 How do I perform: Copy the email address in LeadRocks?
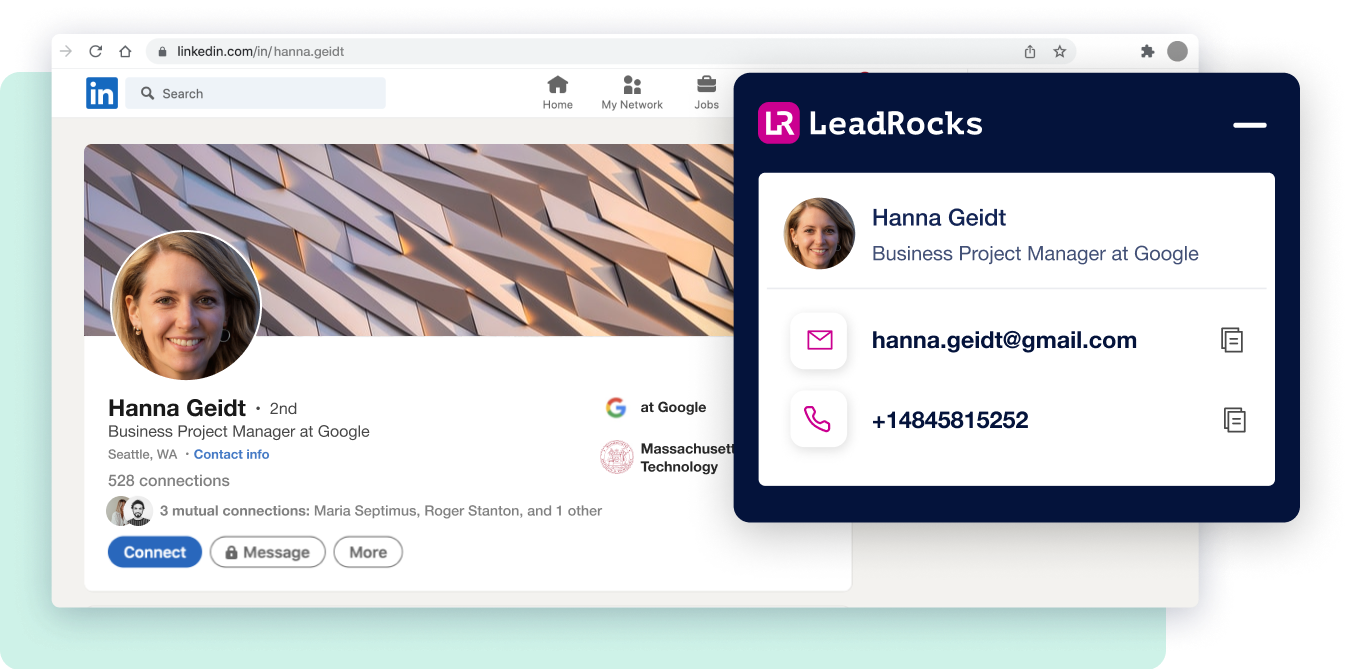(x=1232, y=340)
